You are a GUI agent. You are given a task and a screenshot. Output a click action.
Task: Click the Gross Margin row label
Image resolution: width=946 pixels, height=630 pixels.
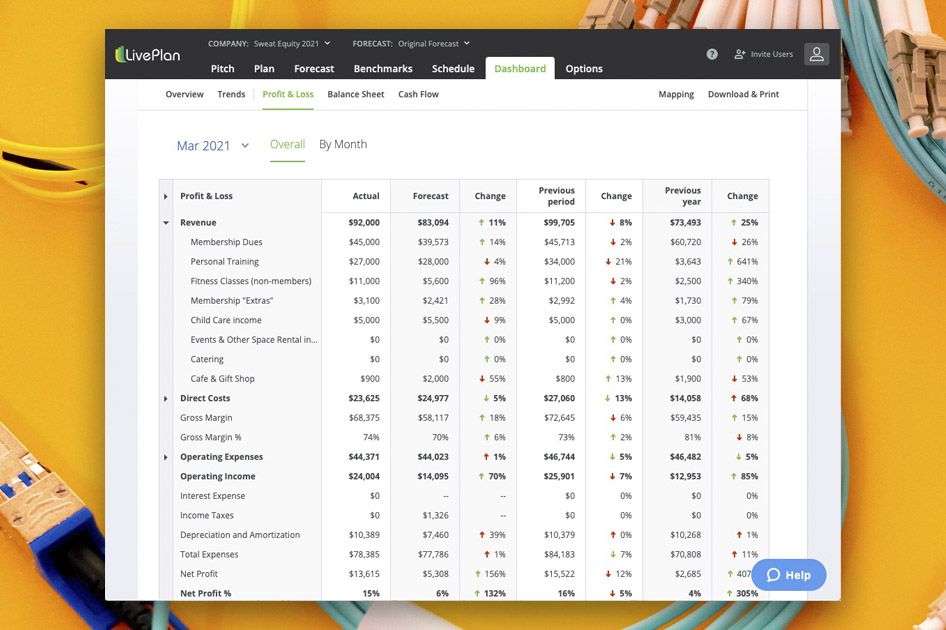206,418
